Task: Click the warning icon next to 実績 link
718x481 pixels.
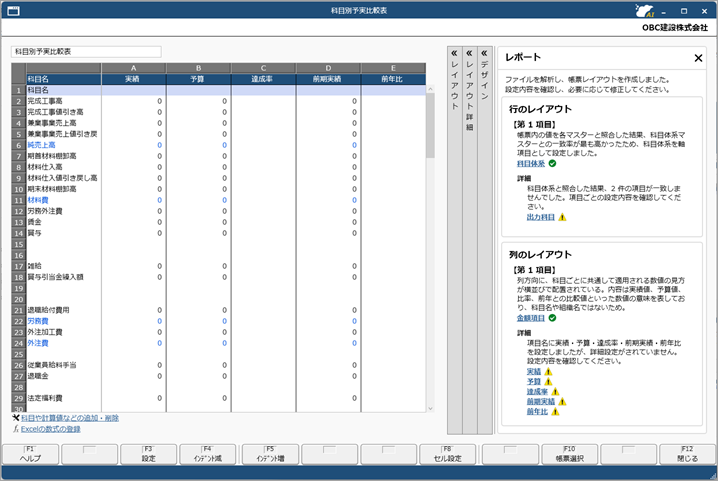Action: pos(548,372)
